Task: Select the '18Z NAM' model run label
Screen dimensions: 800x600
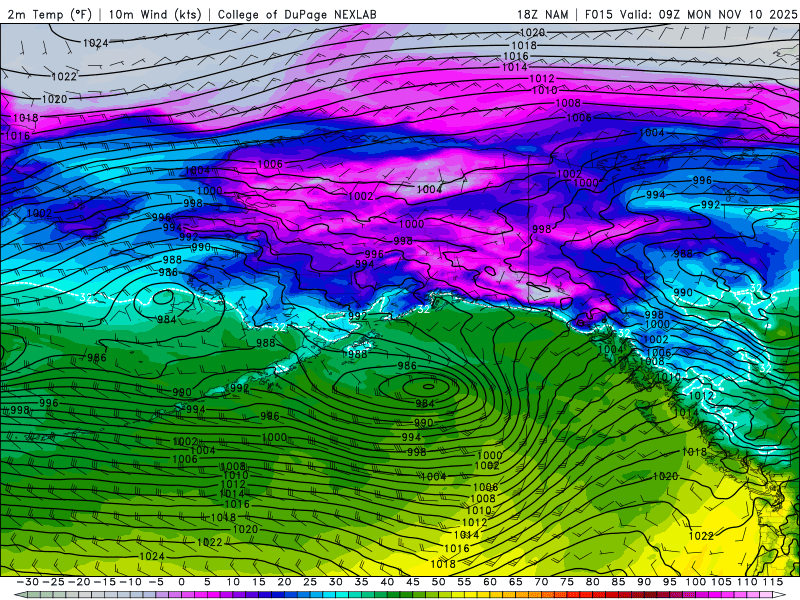Action: [x=543, y=14]
